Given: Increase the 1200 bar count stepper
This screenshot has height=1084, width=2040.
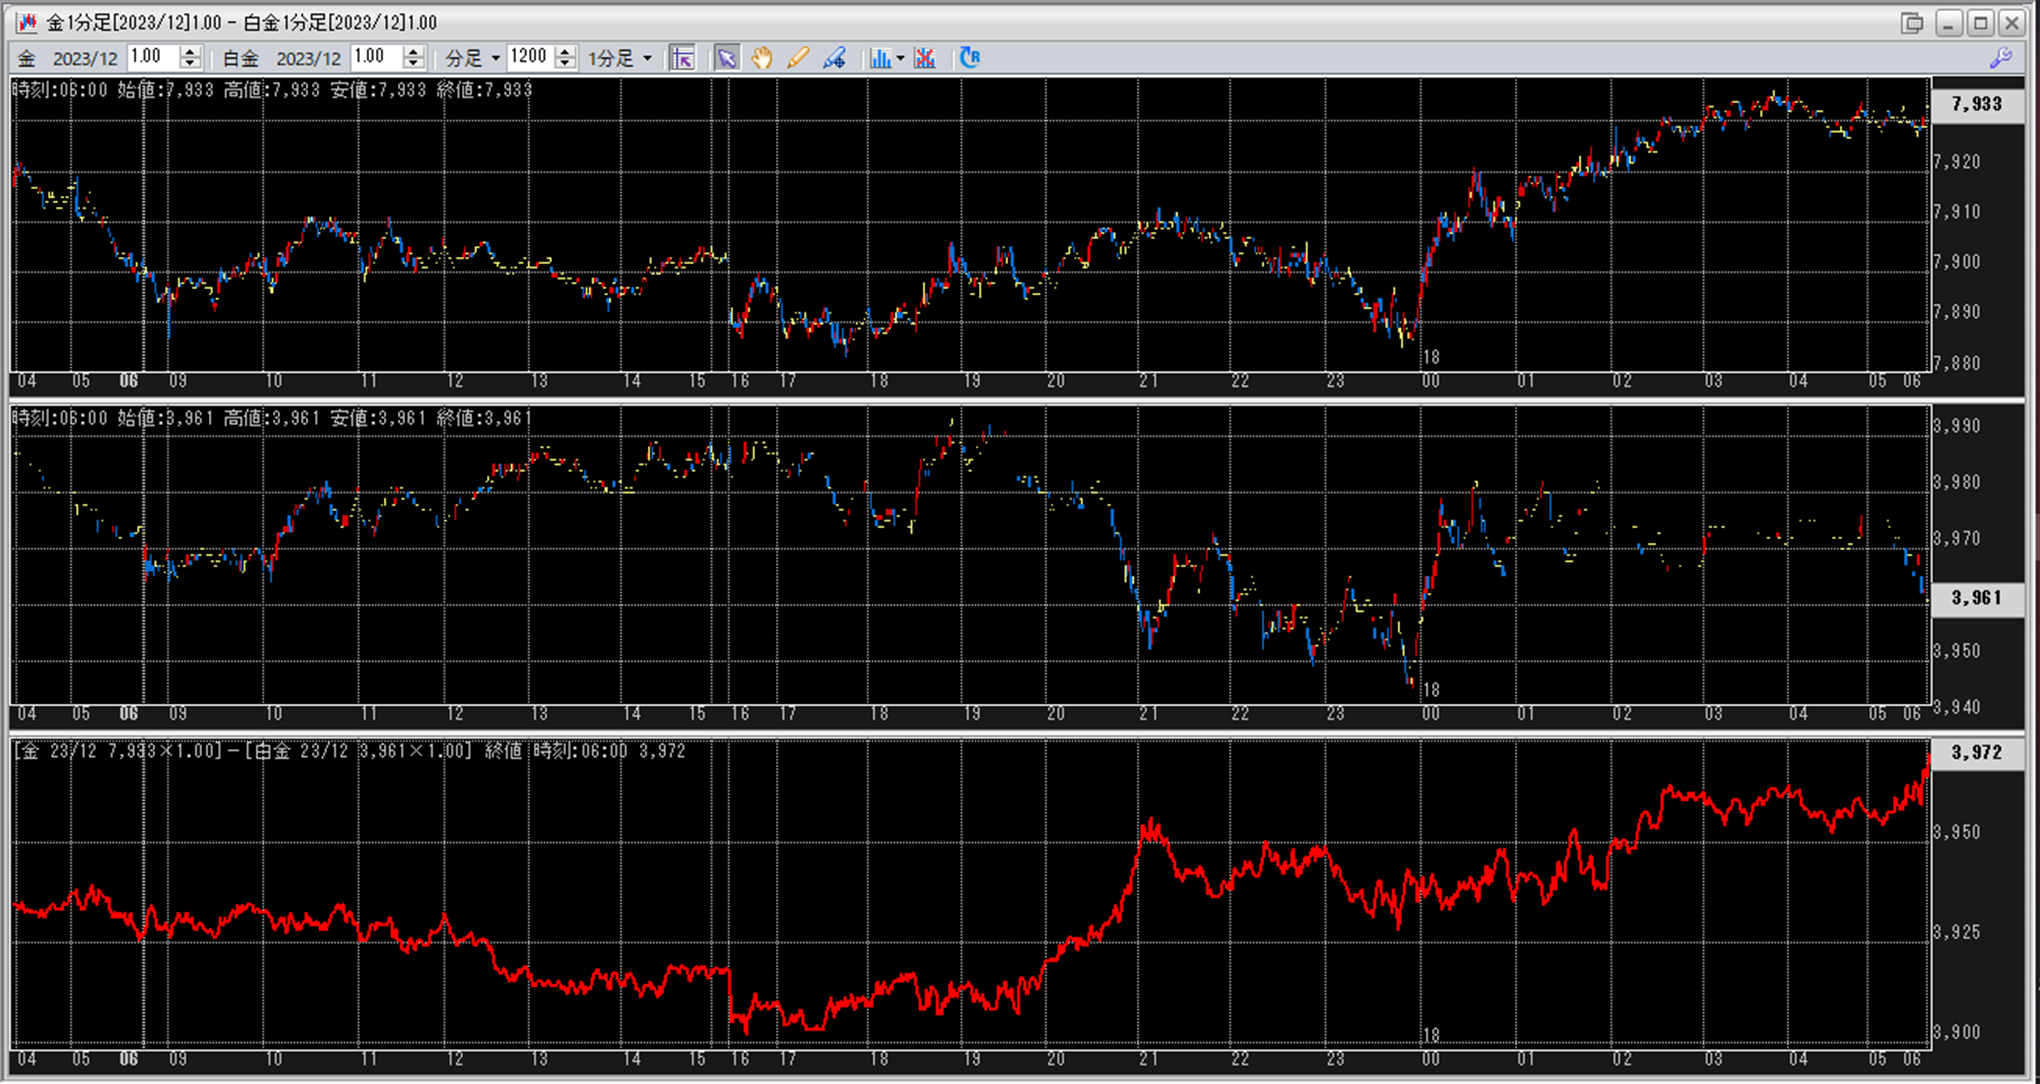Looking at the screenshot, I should tap(565, 52).
